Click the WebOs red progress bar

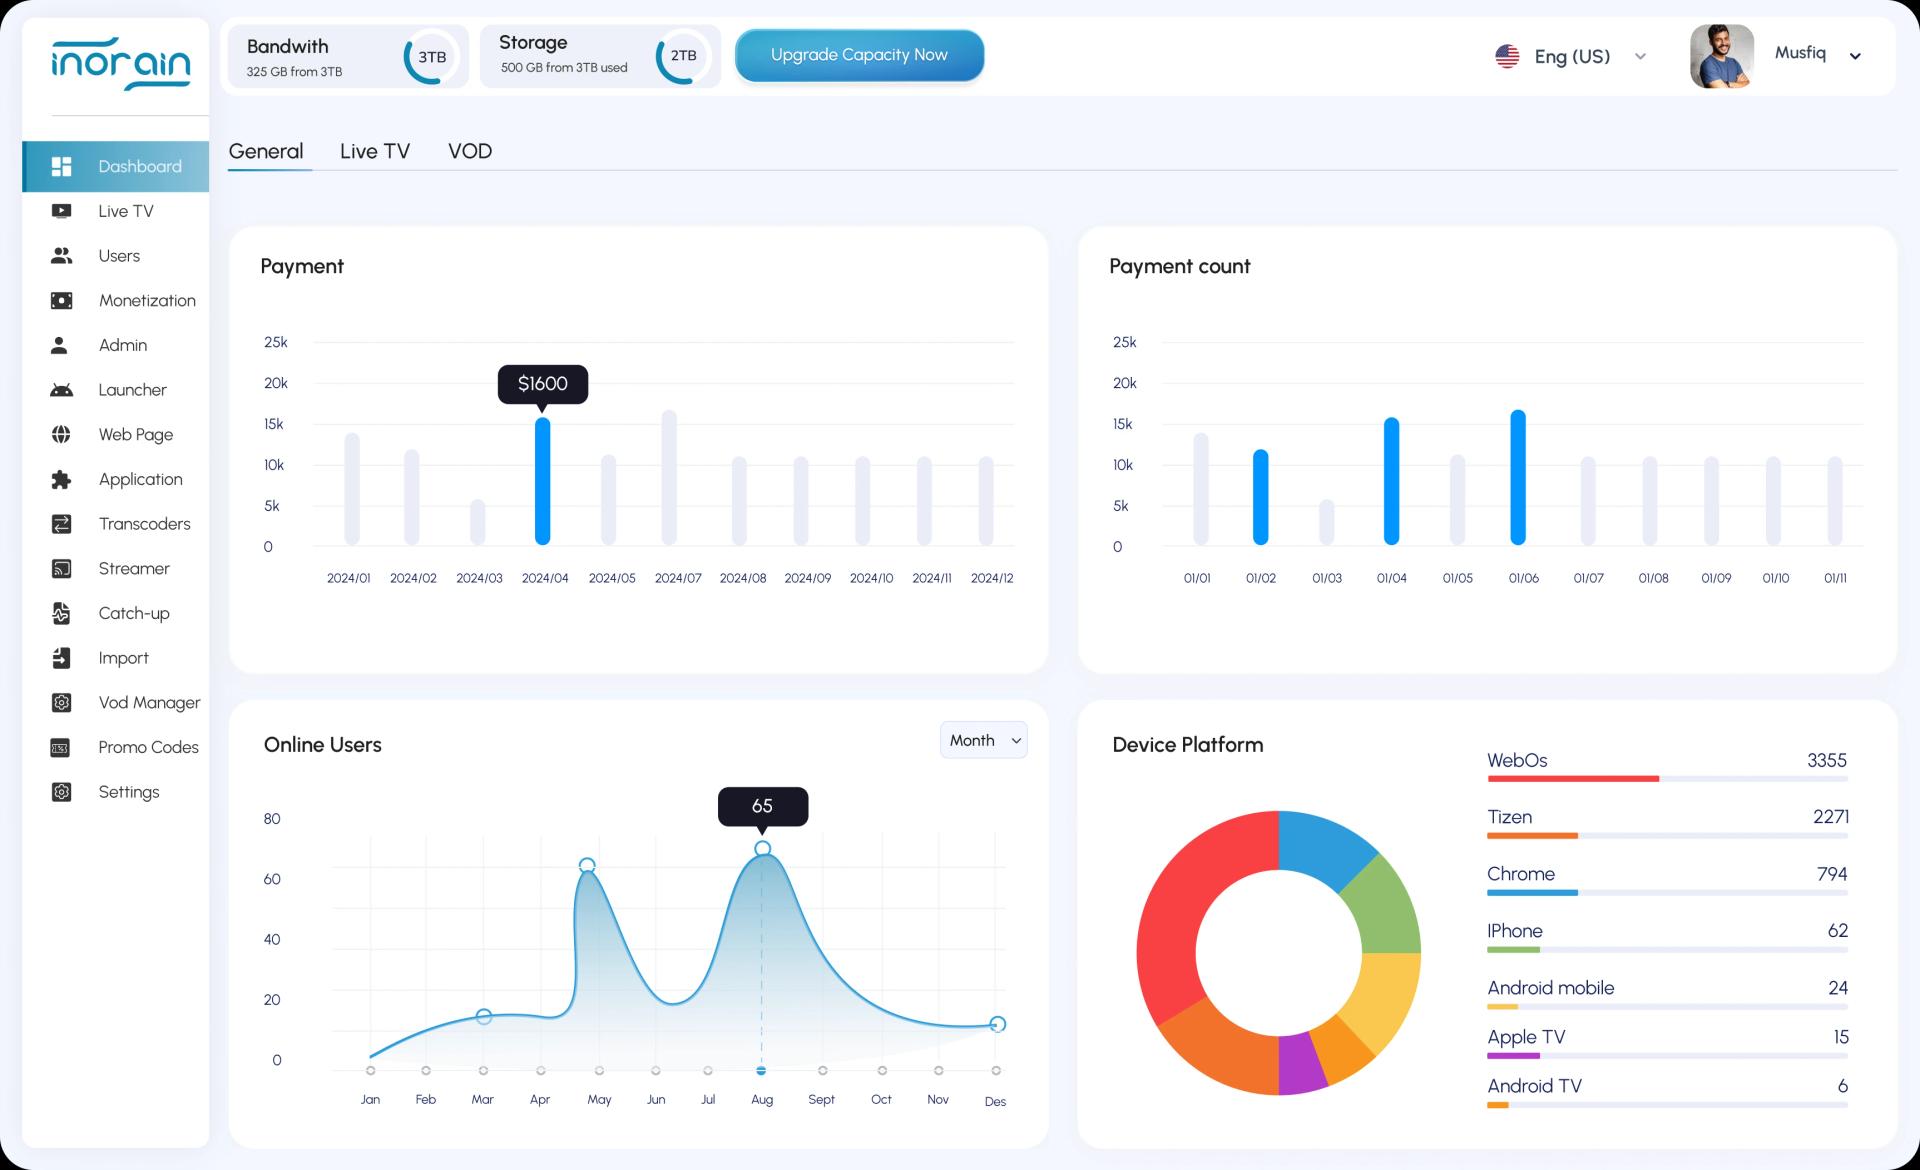pyautogui.click(x=1572, y=778)
